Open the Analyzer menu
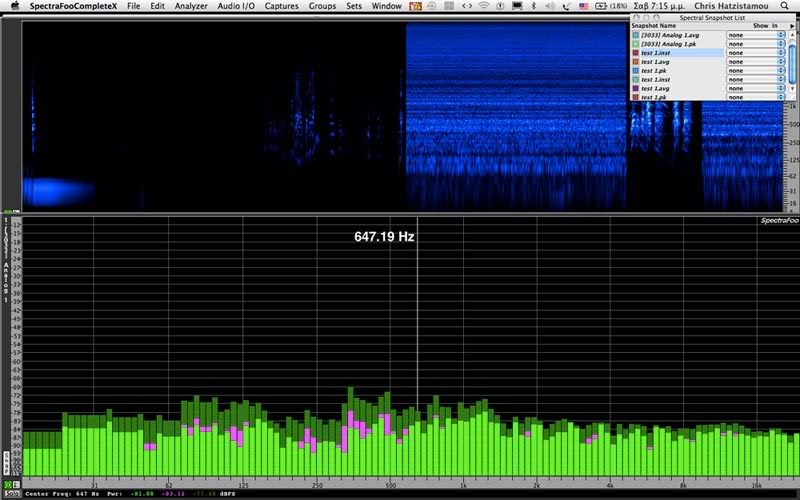The width and height of the screenshot is (800, 500). (190, 6)
